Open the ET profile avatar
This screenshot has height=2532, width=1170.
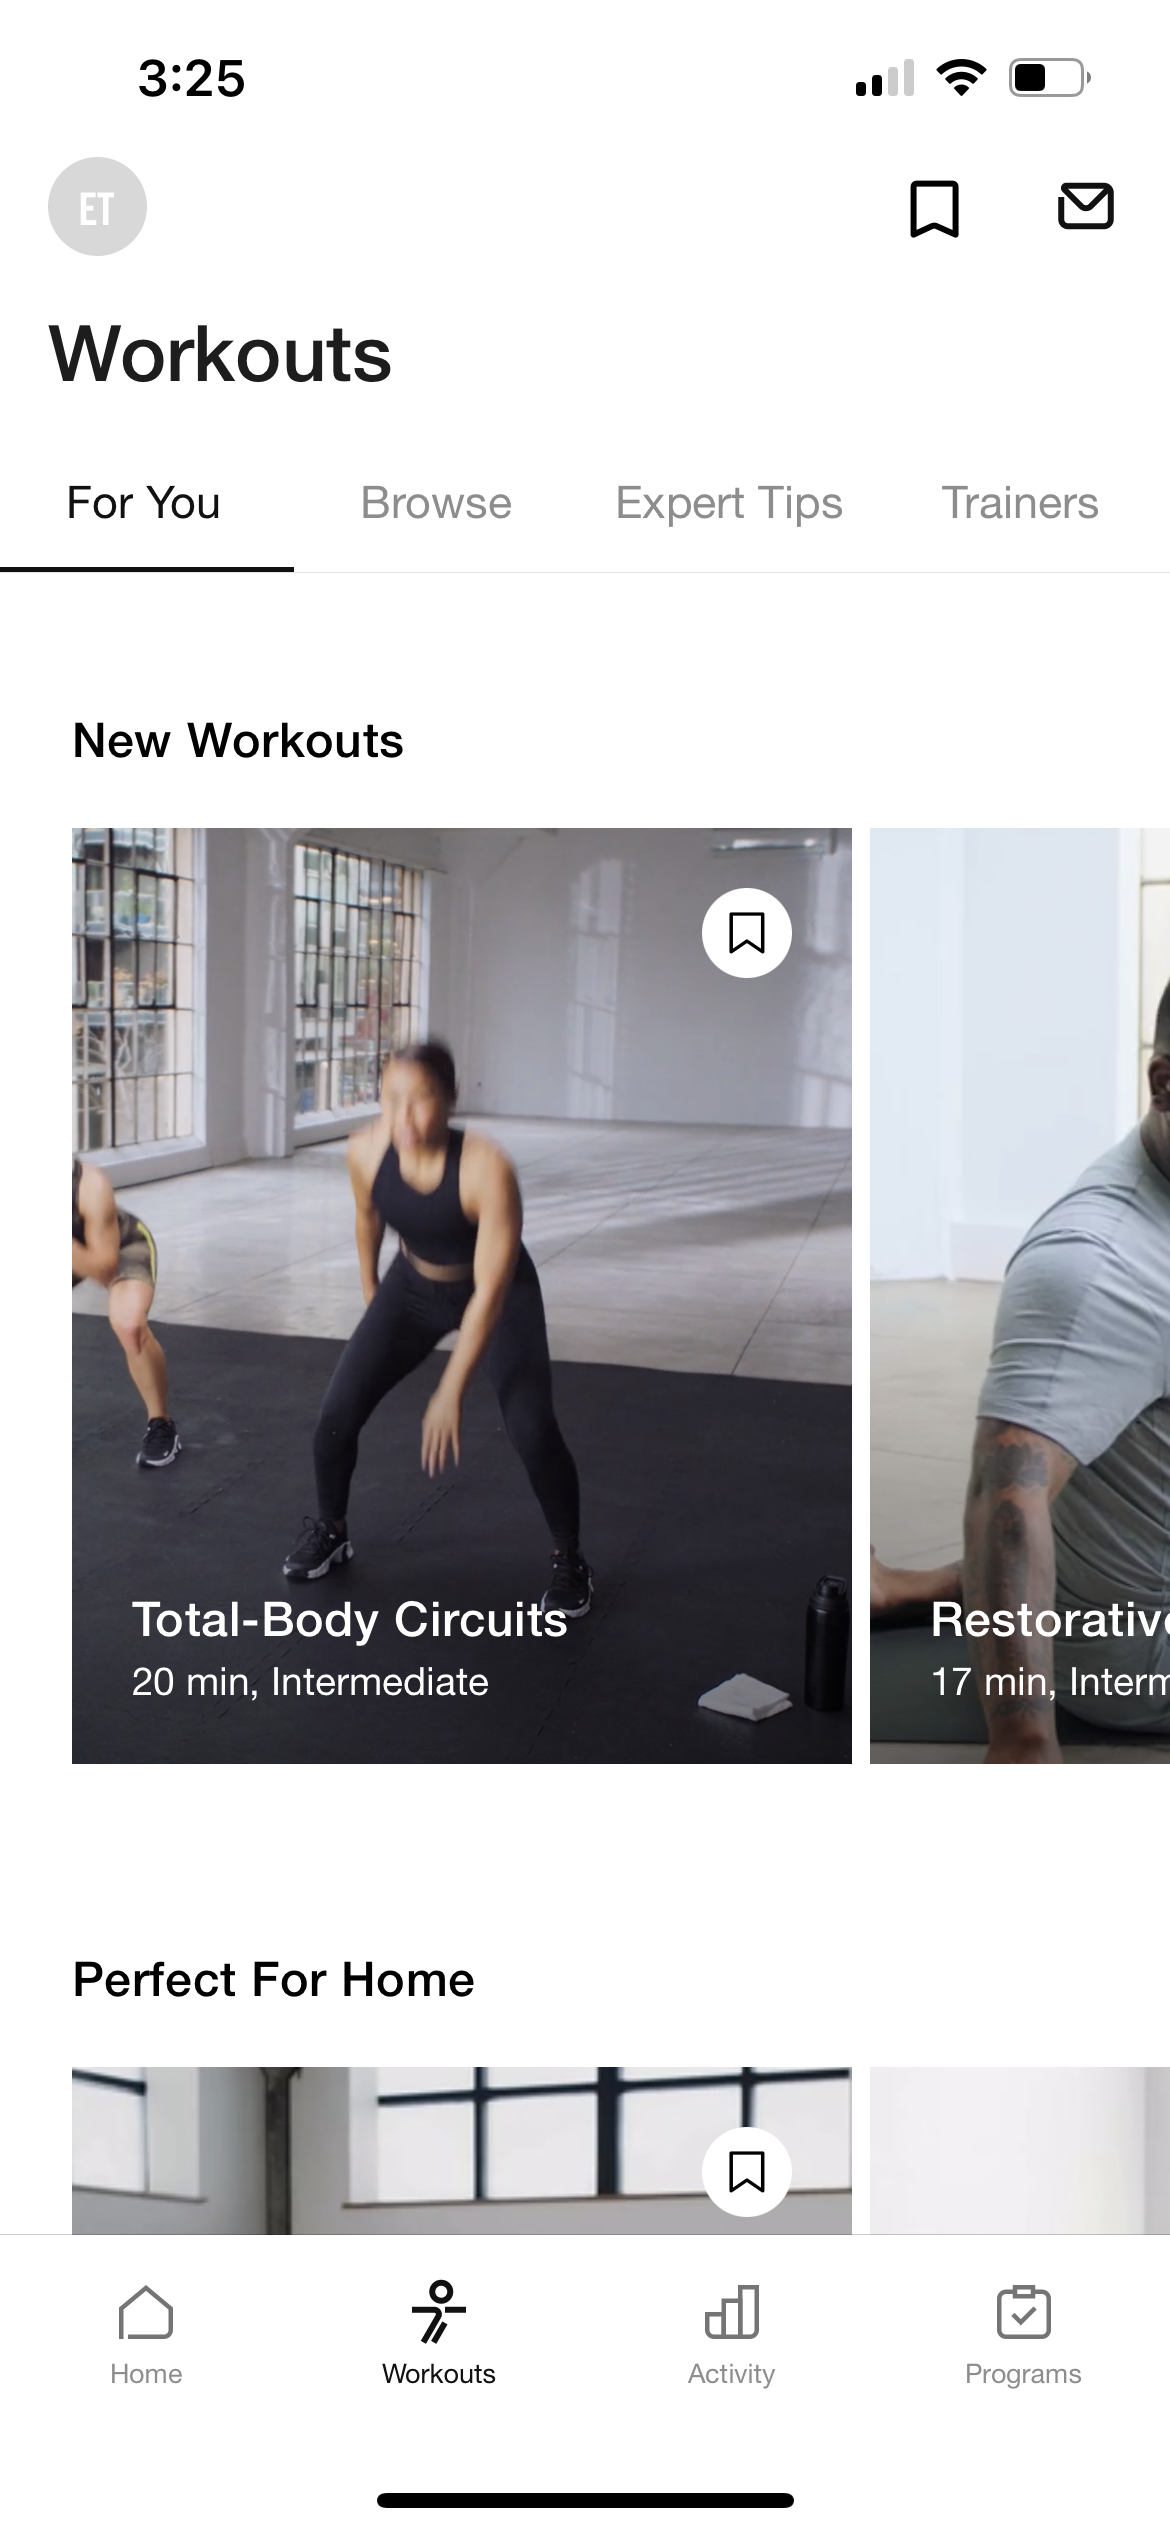[97, 207]
